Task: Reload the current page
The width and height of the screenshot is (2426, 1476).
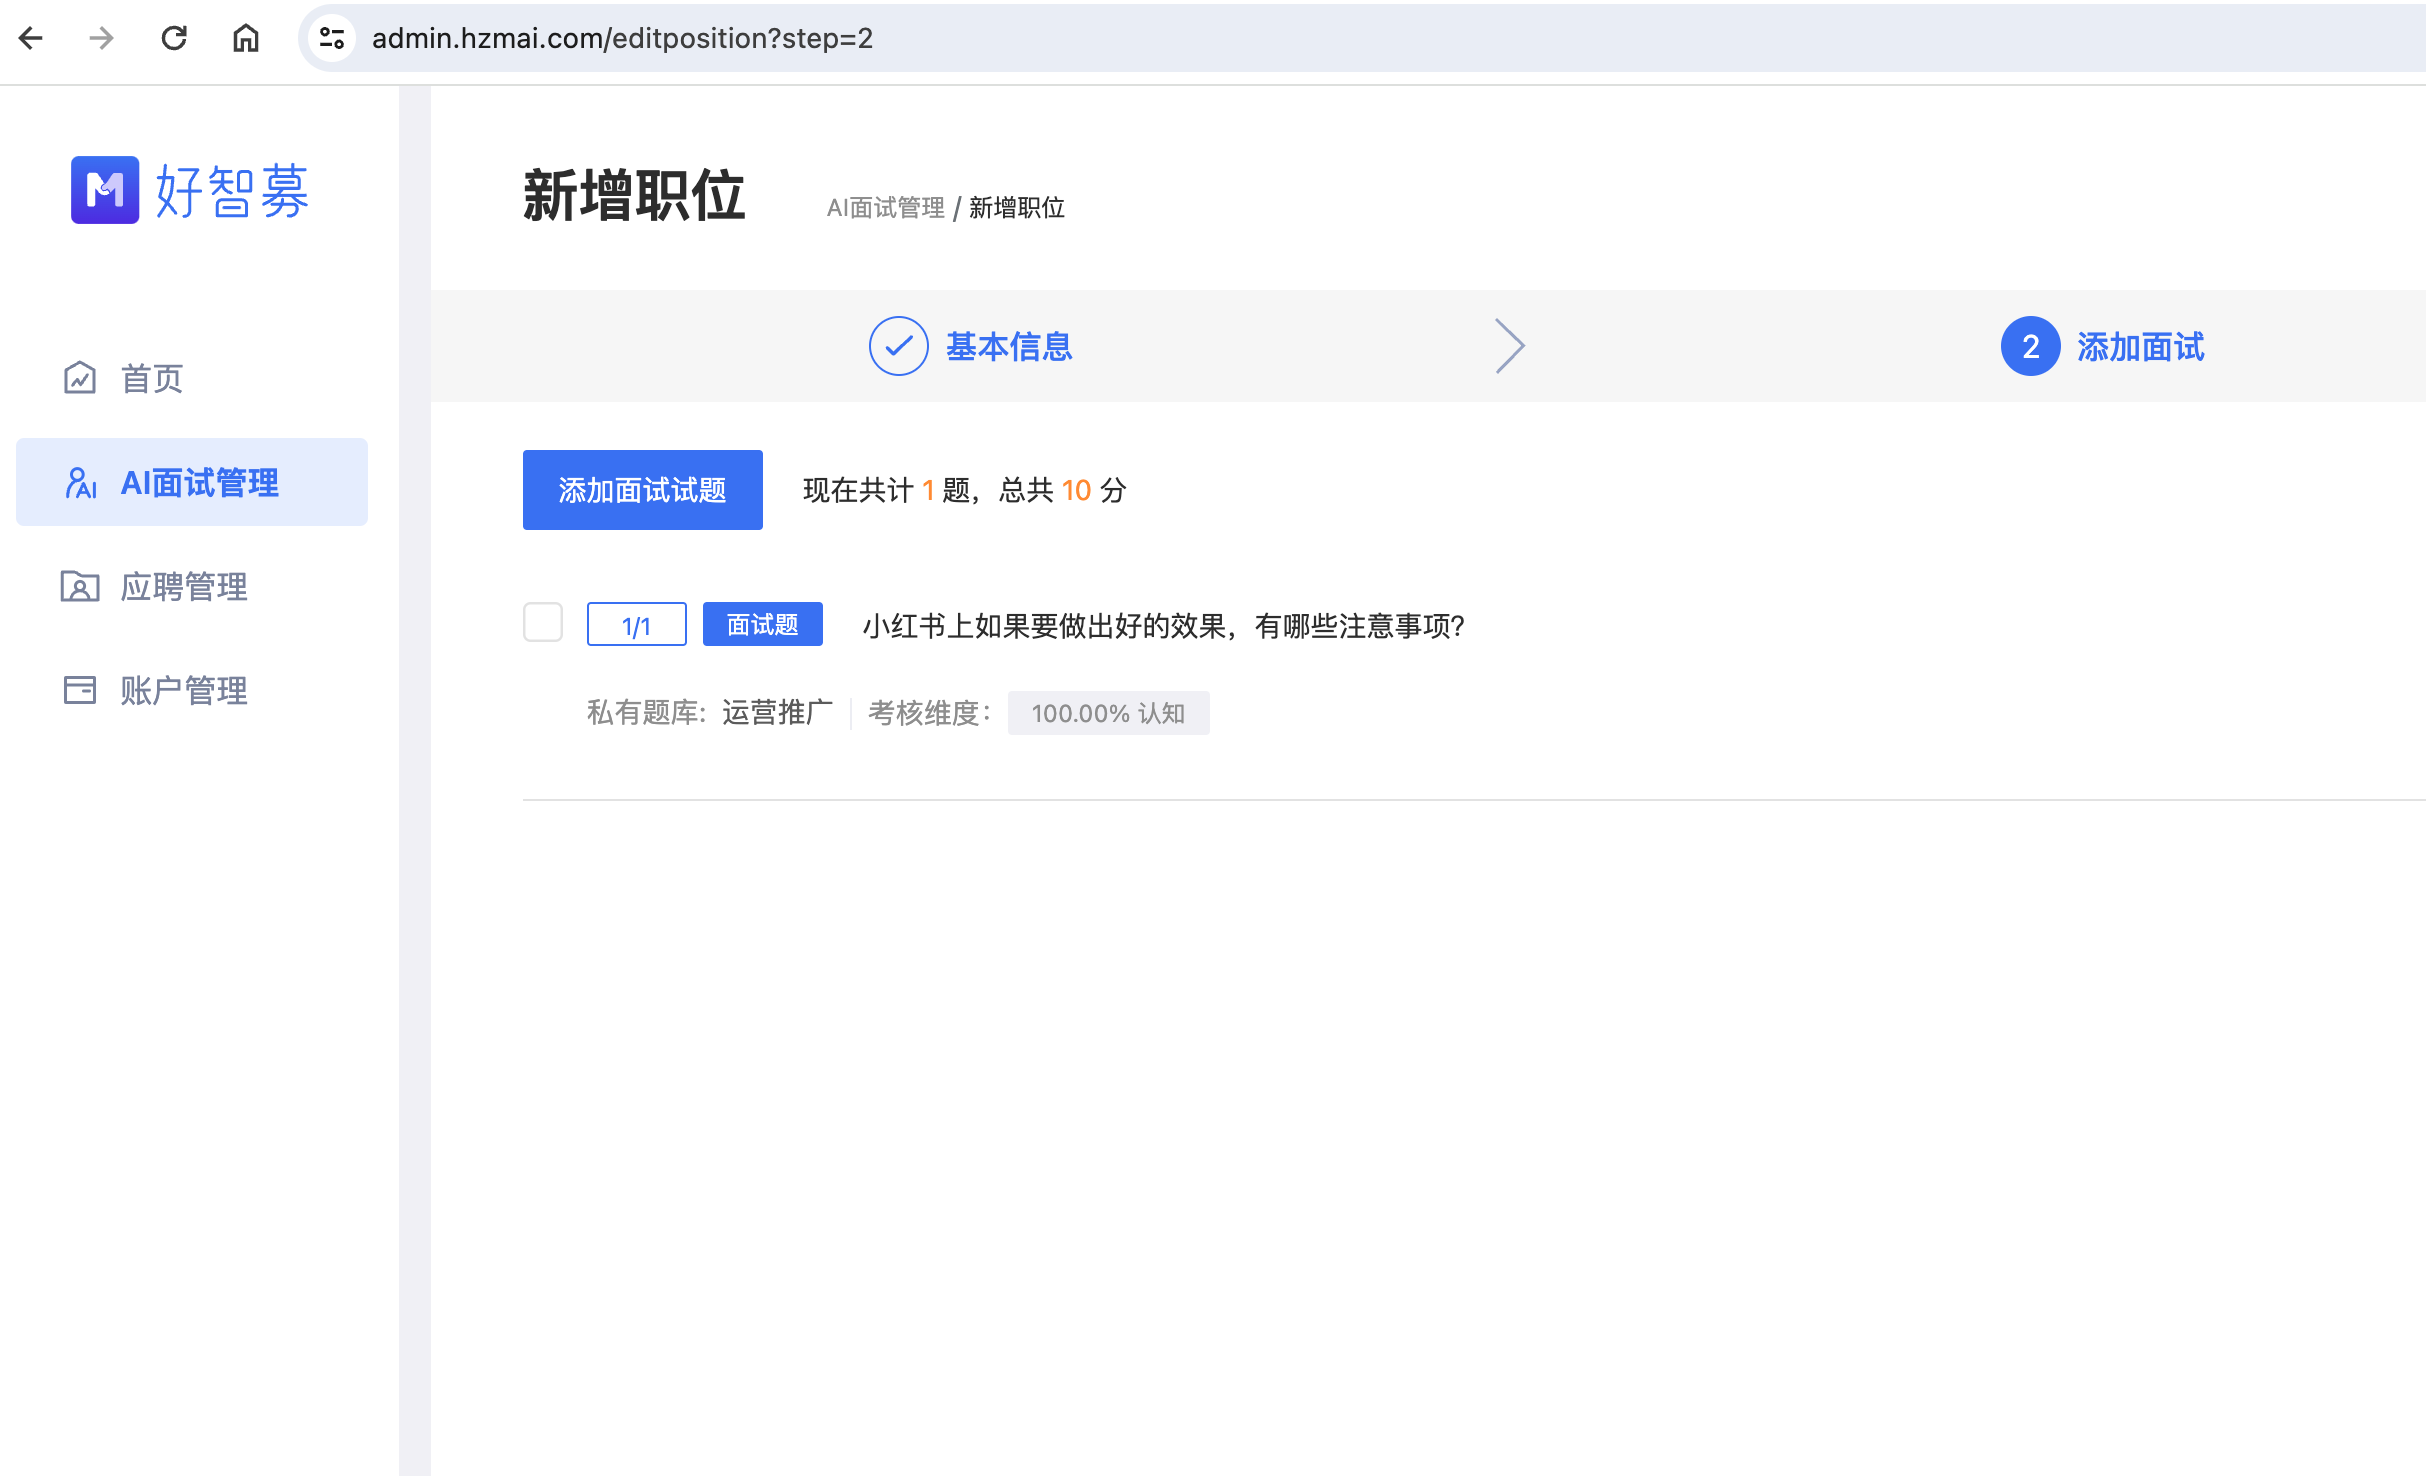Action: (174, 38)
